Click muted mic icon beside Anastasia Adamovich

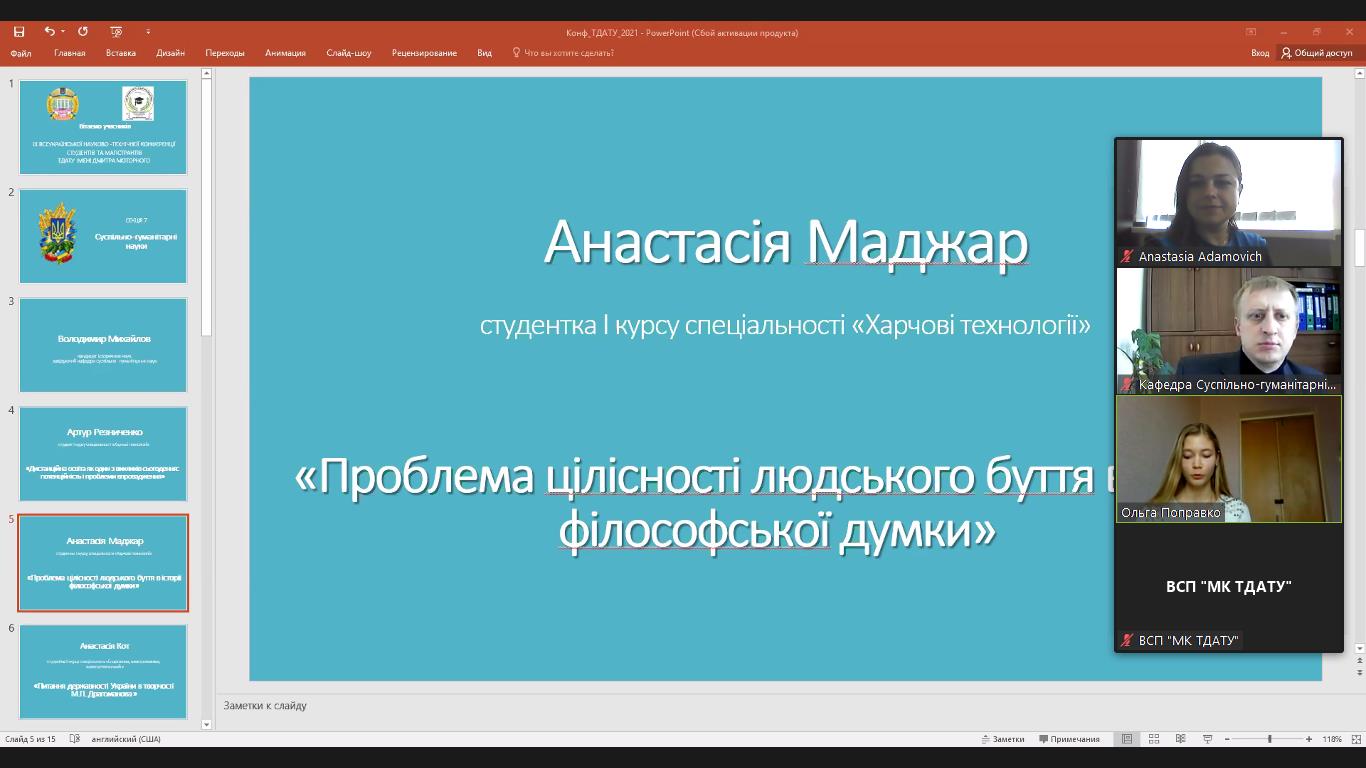coord(1127,257)
